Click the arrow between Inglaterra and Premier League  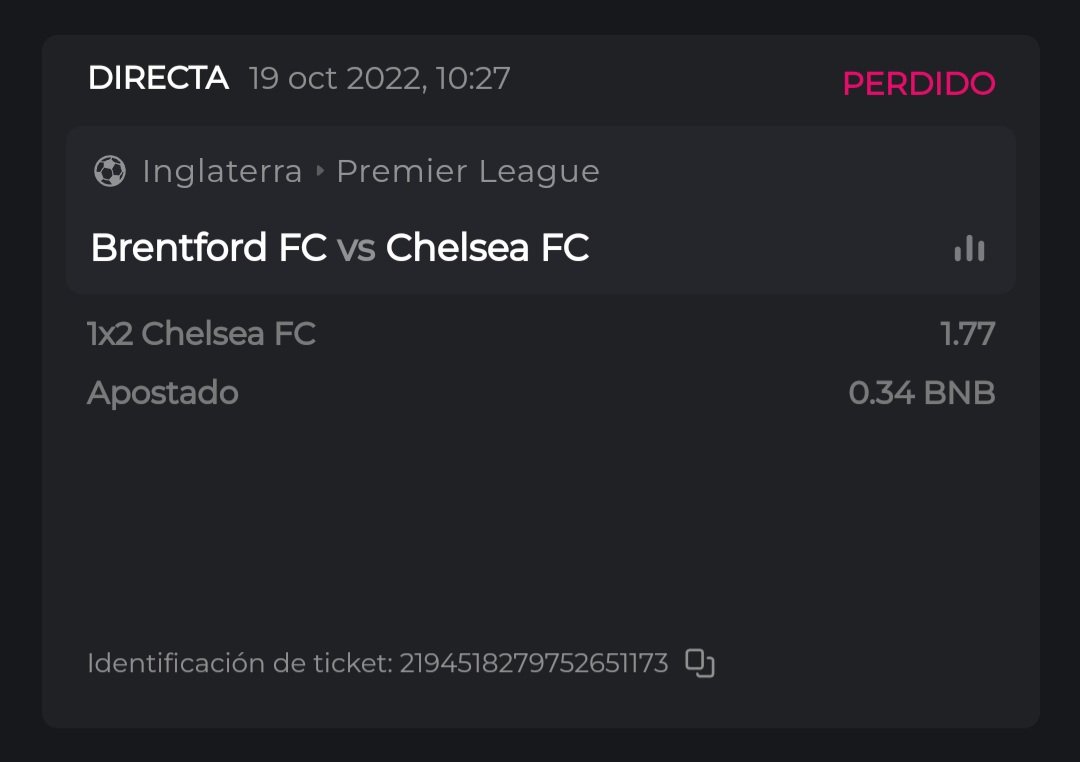(x=320, y=172)
